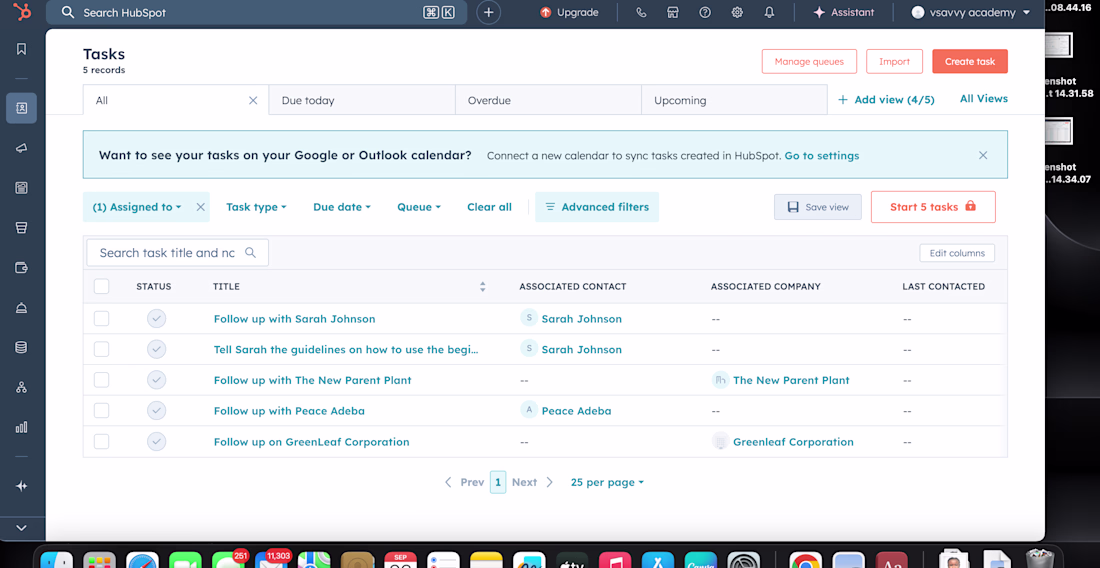1100x568 pixels.
Task: Open the Go to settings link
Action: point(821,156)
